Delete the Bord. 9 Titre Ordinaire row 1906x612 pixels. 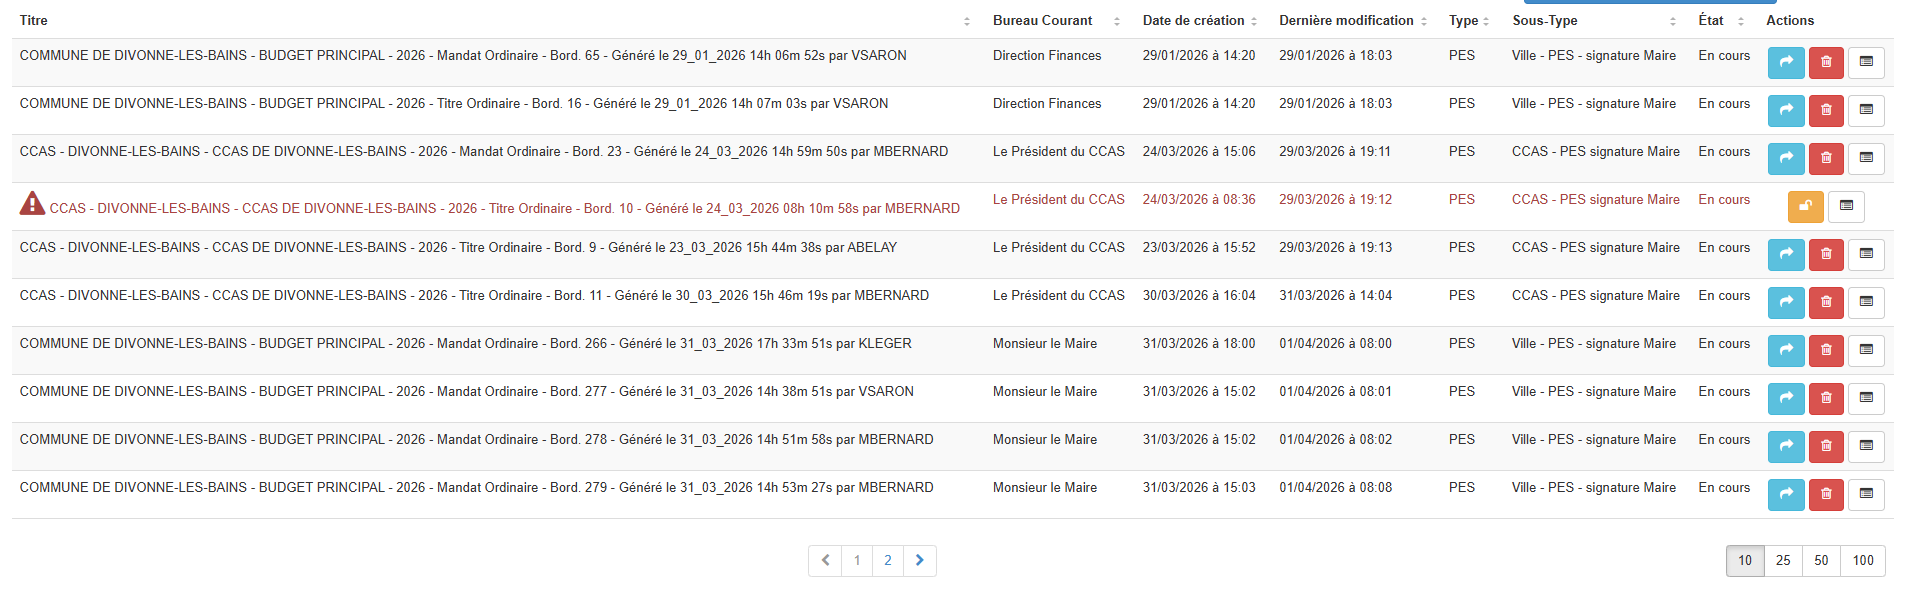[x=1826, y=255]
